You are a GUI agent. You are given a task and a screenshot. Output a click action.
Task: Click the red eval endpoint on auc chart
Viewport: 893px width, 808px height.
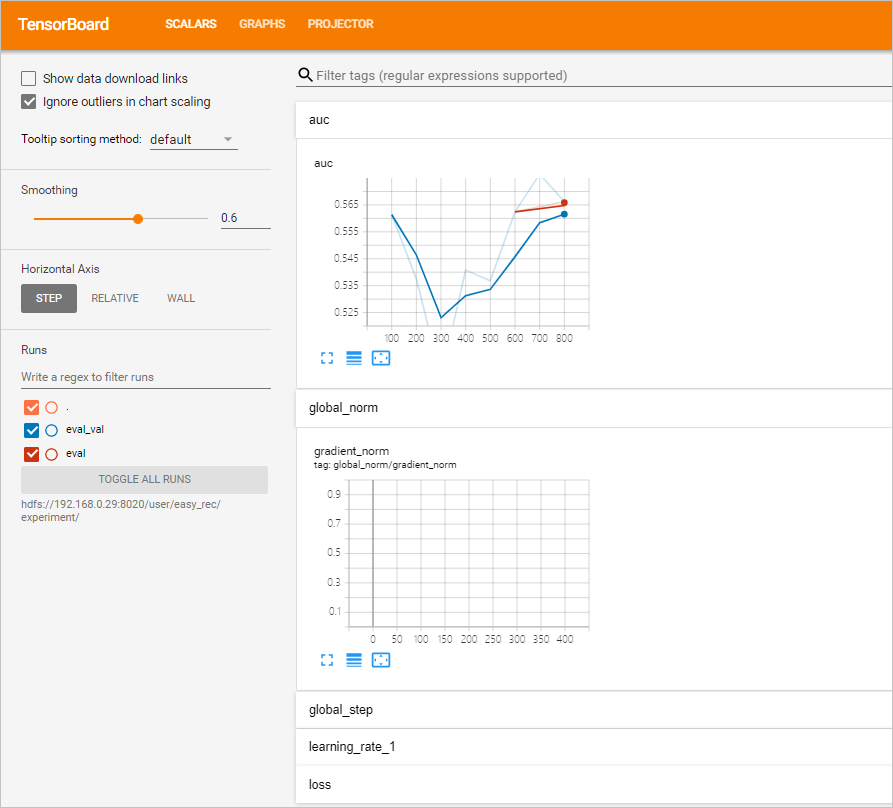564,203
